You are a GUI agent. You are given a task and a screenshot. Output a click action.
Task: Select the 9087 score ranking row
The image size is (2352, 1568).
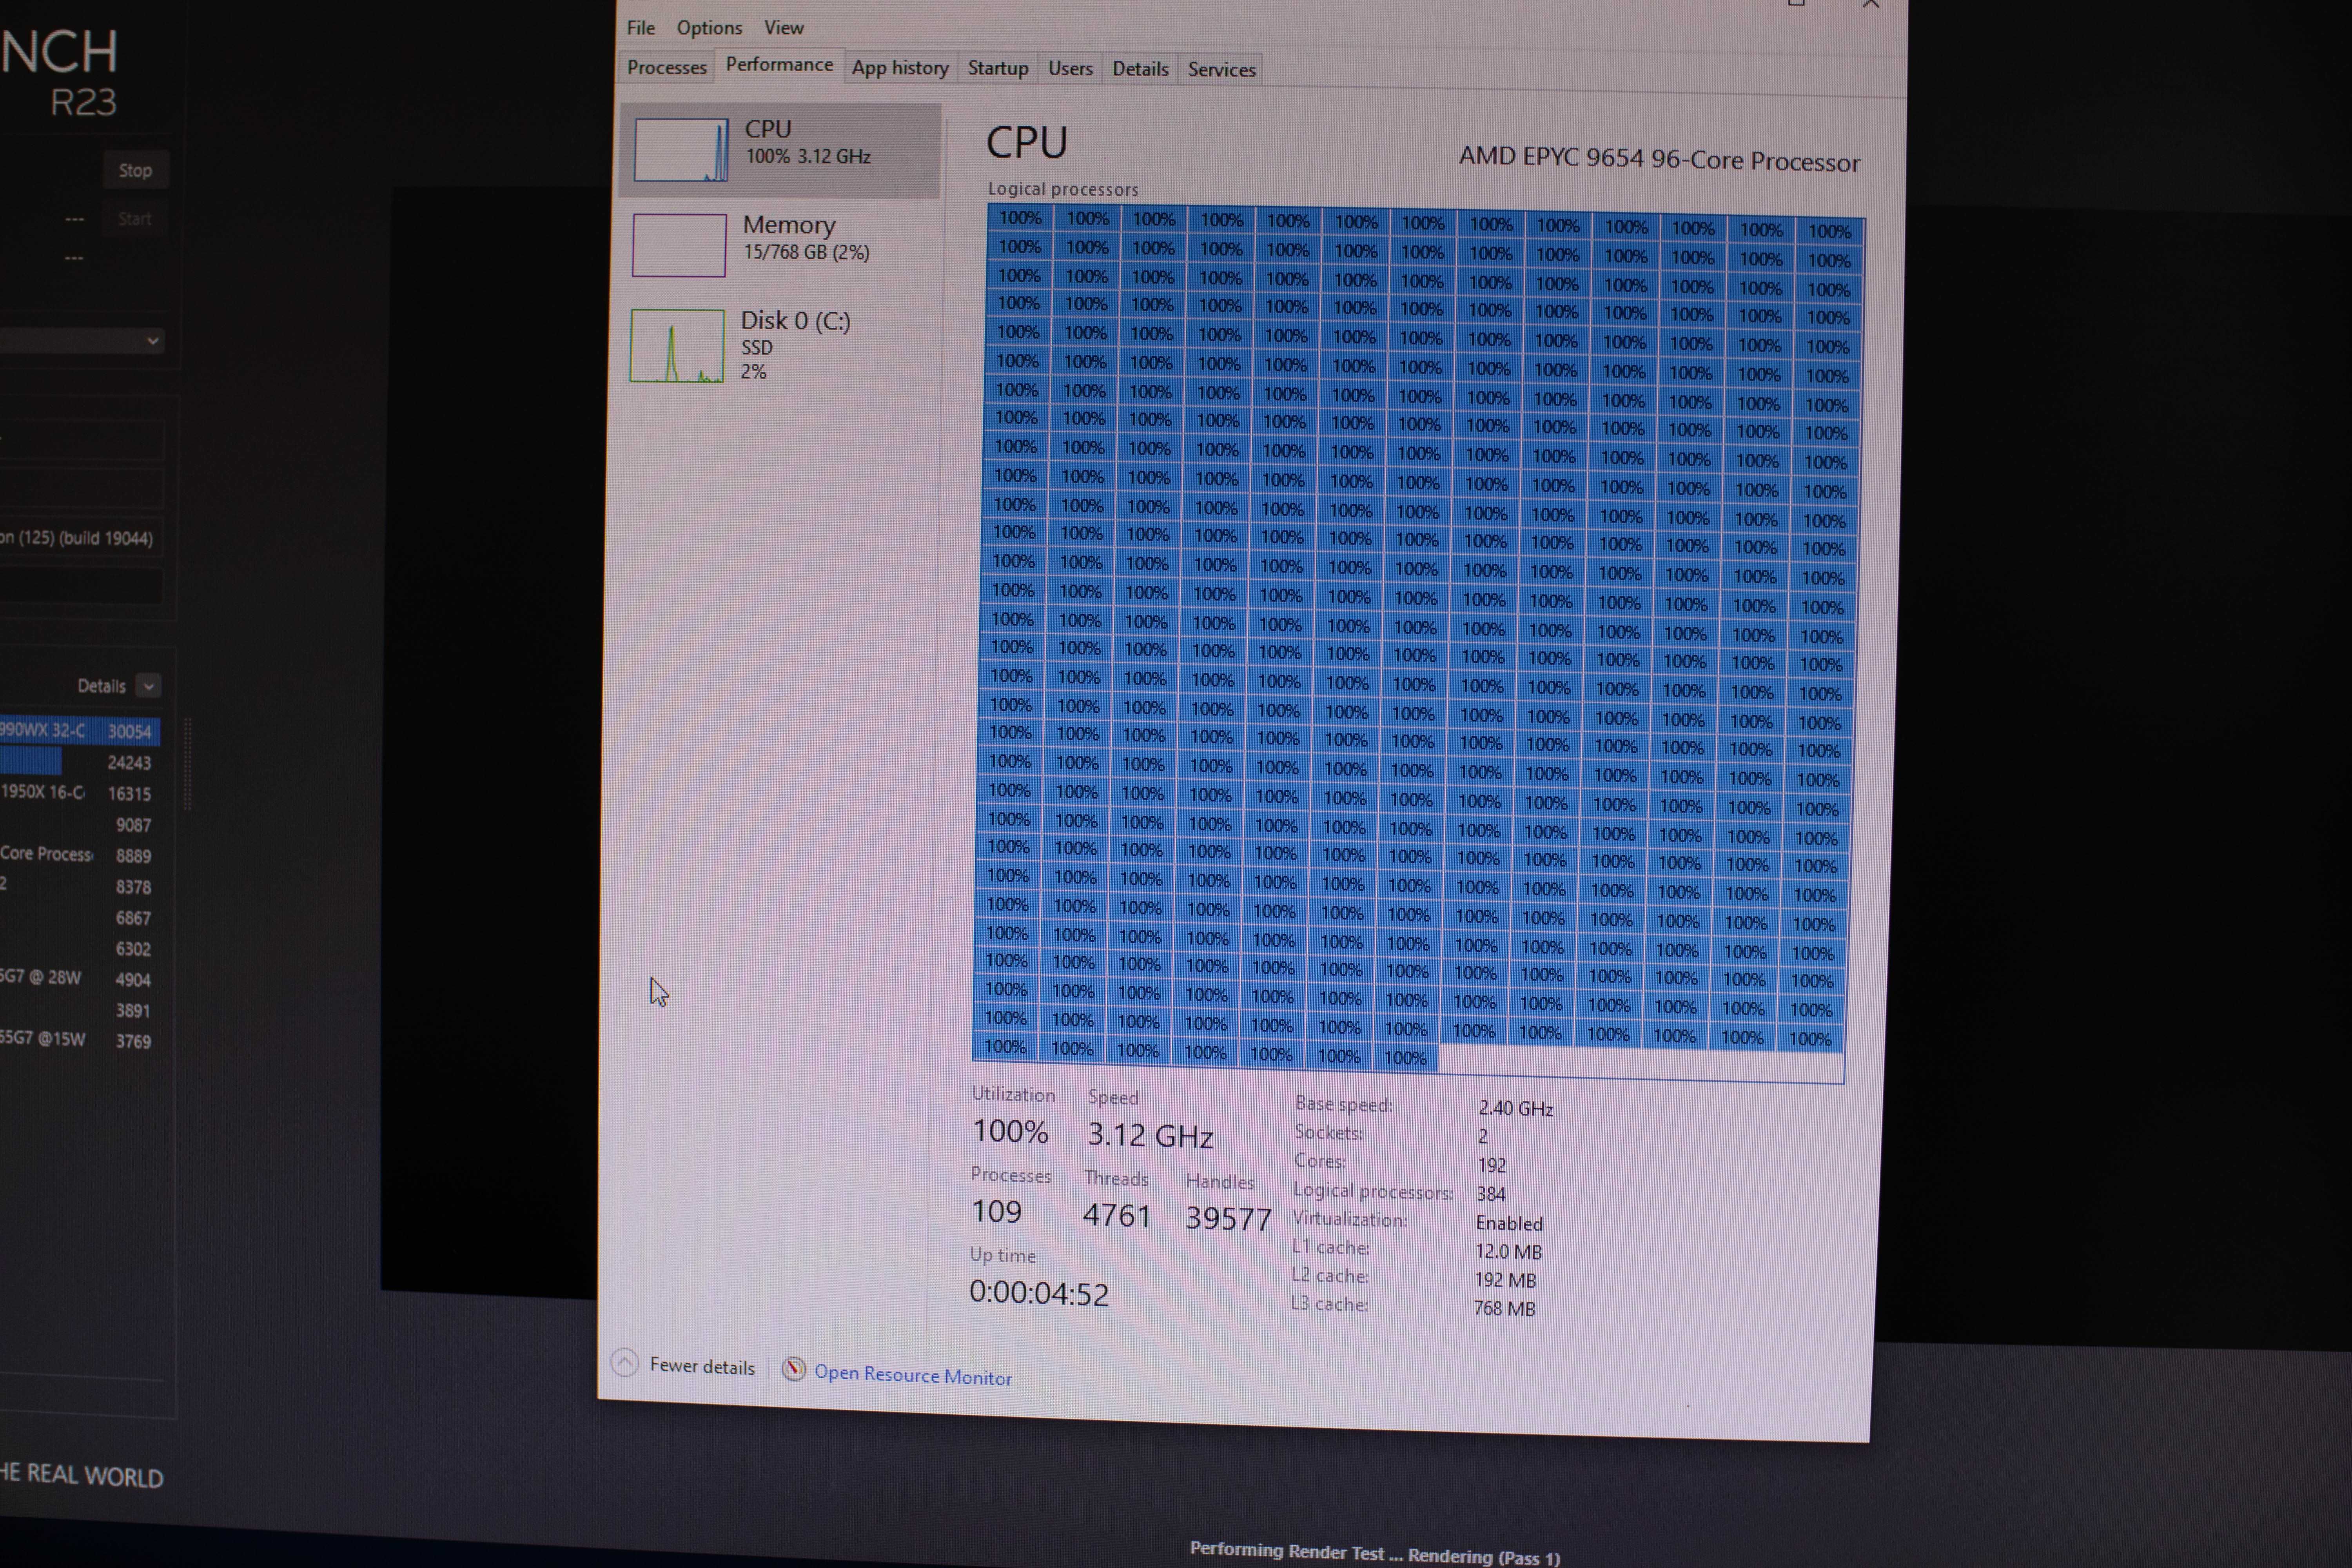pos(80,825)
